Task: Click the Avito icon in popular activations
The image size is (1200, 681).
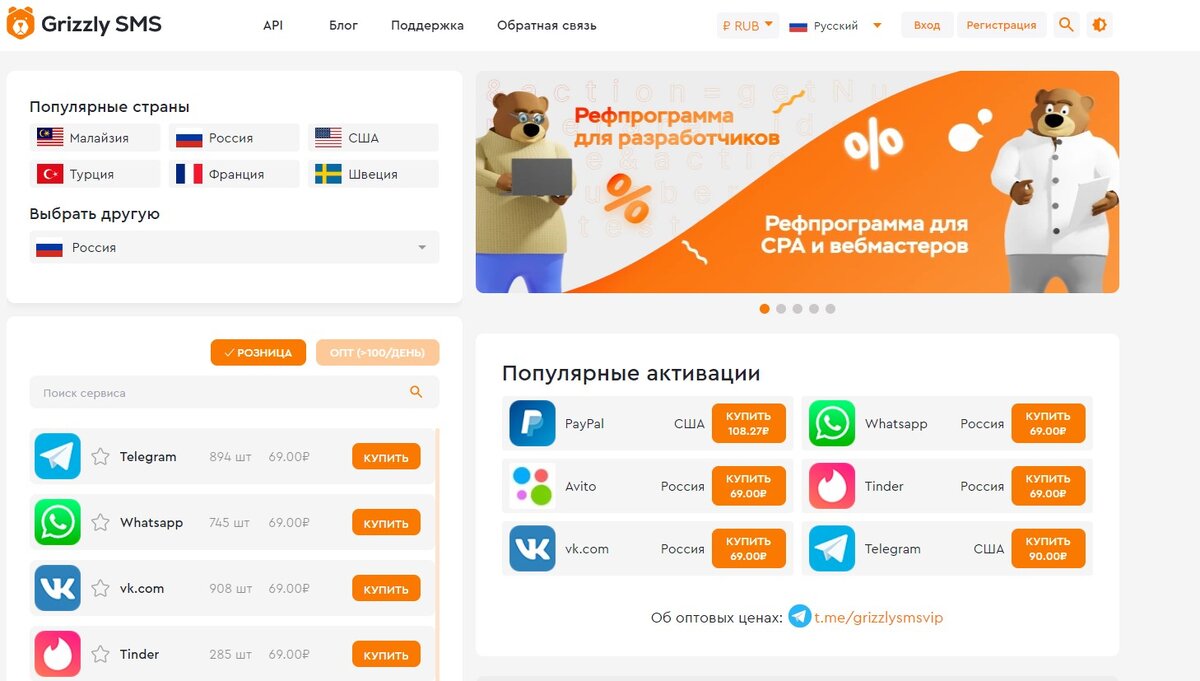Action: (532, 486)
